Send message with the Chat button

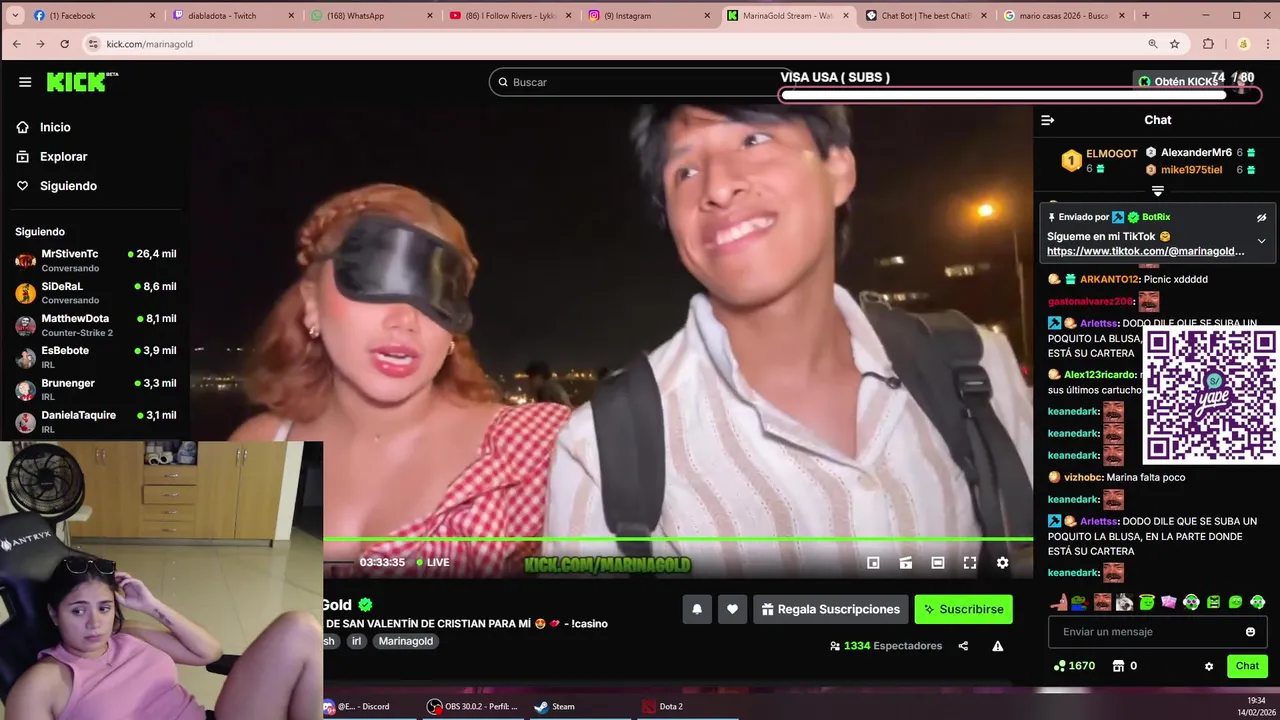(1247, 666)
